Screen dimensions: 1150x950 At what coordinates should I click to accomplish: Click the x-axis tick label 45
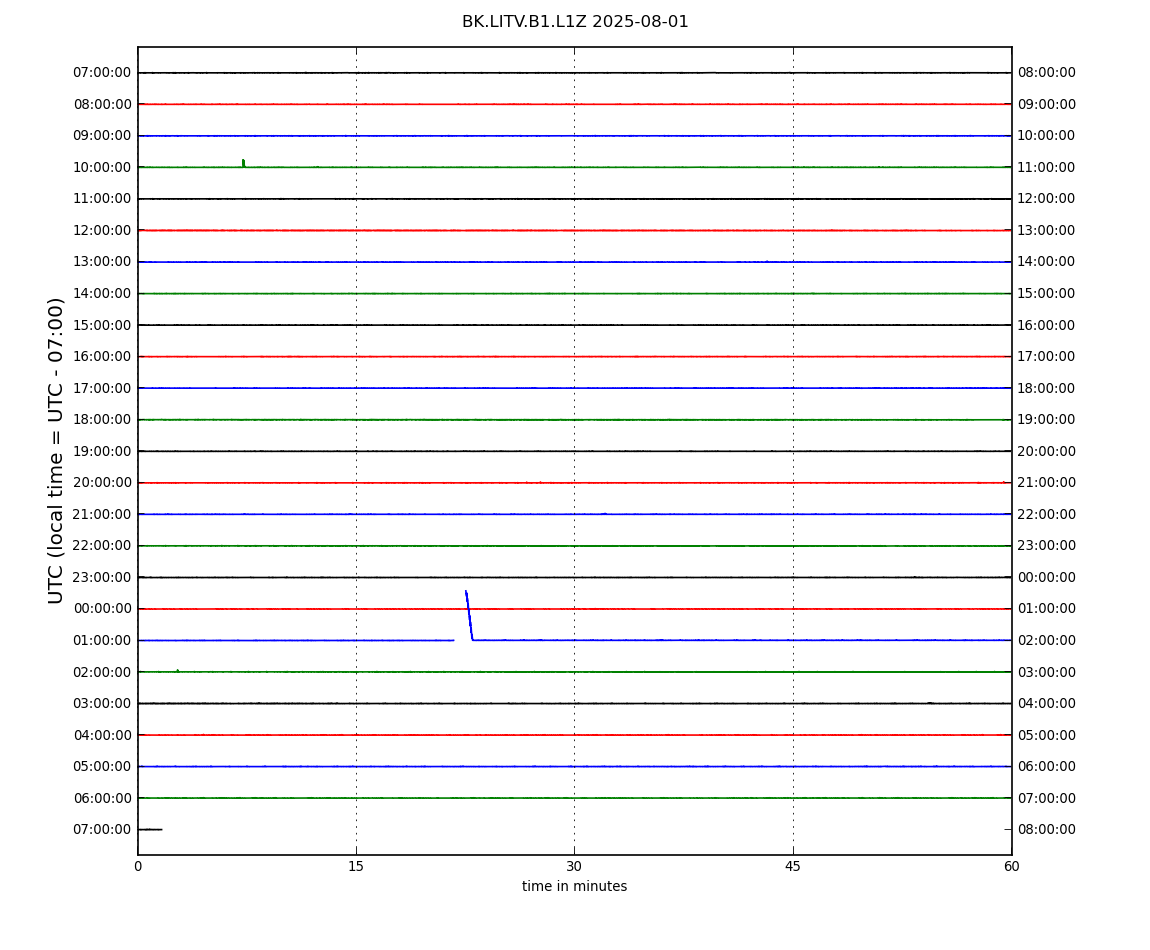click(793, 866)
